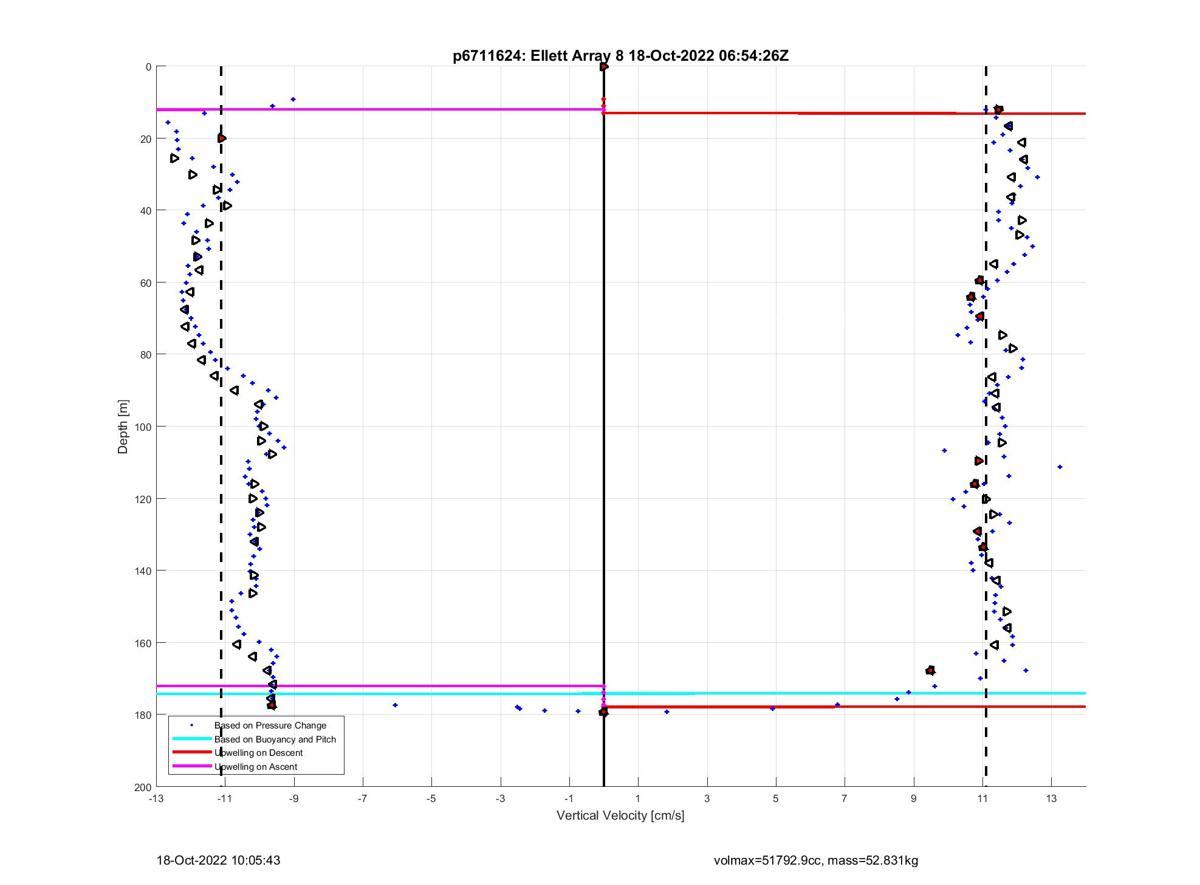The image size is (1200, 885).
Task: Click the y-axis tick label '100'
Action: point(143,427)
